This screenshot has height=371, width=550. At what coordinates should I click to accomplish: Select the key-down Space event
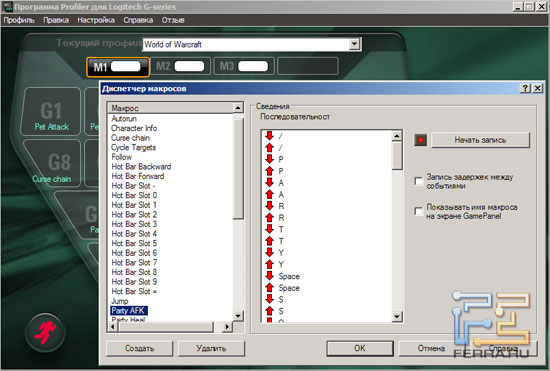282,276
